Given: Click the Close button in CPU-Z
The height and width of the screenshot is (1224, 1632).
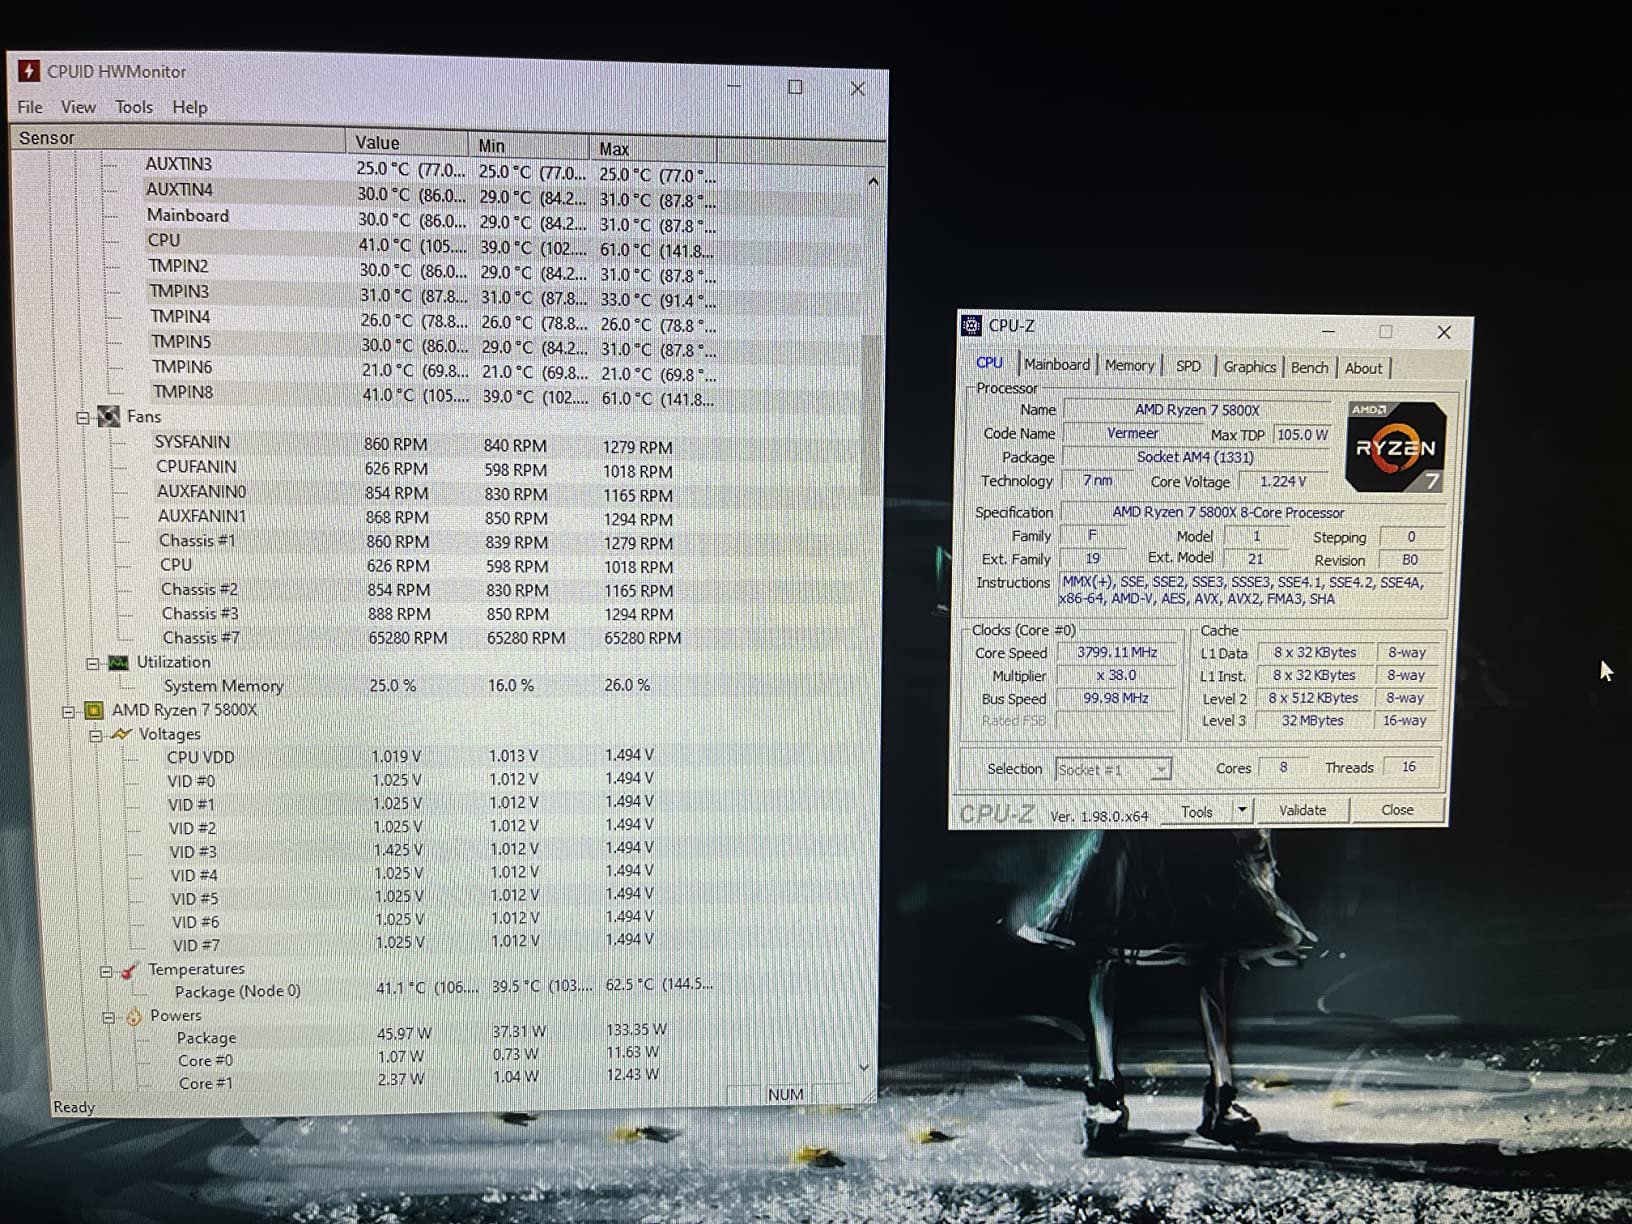Looking at the screenshot, I should [x=1397, y=810].
